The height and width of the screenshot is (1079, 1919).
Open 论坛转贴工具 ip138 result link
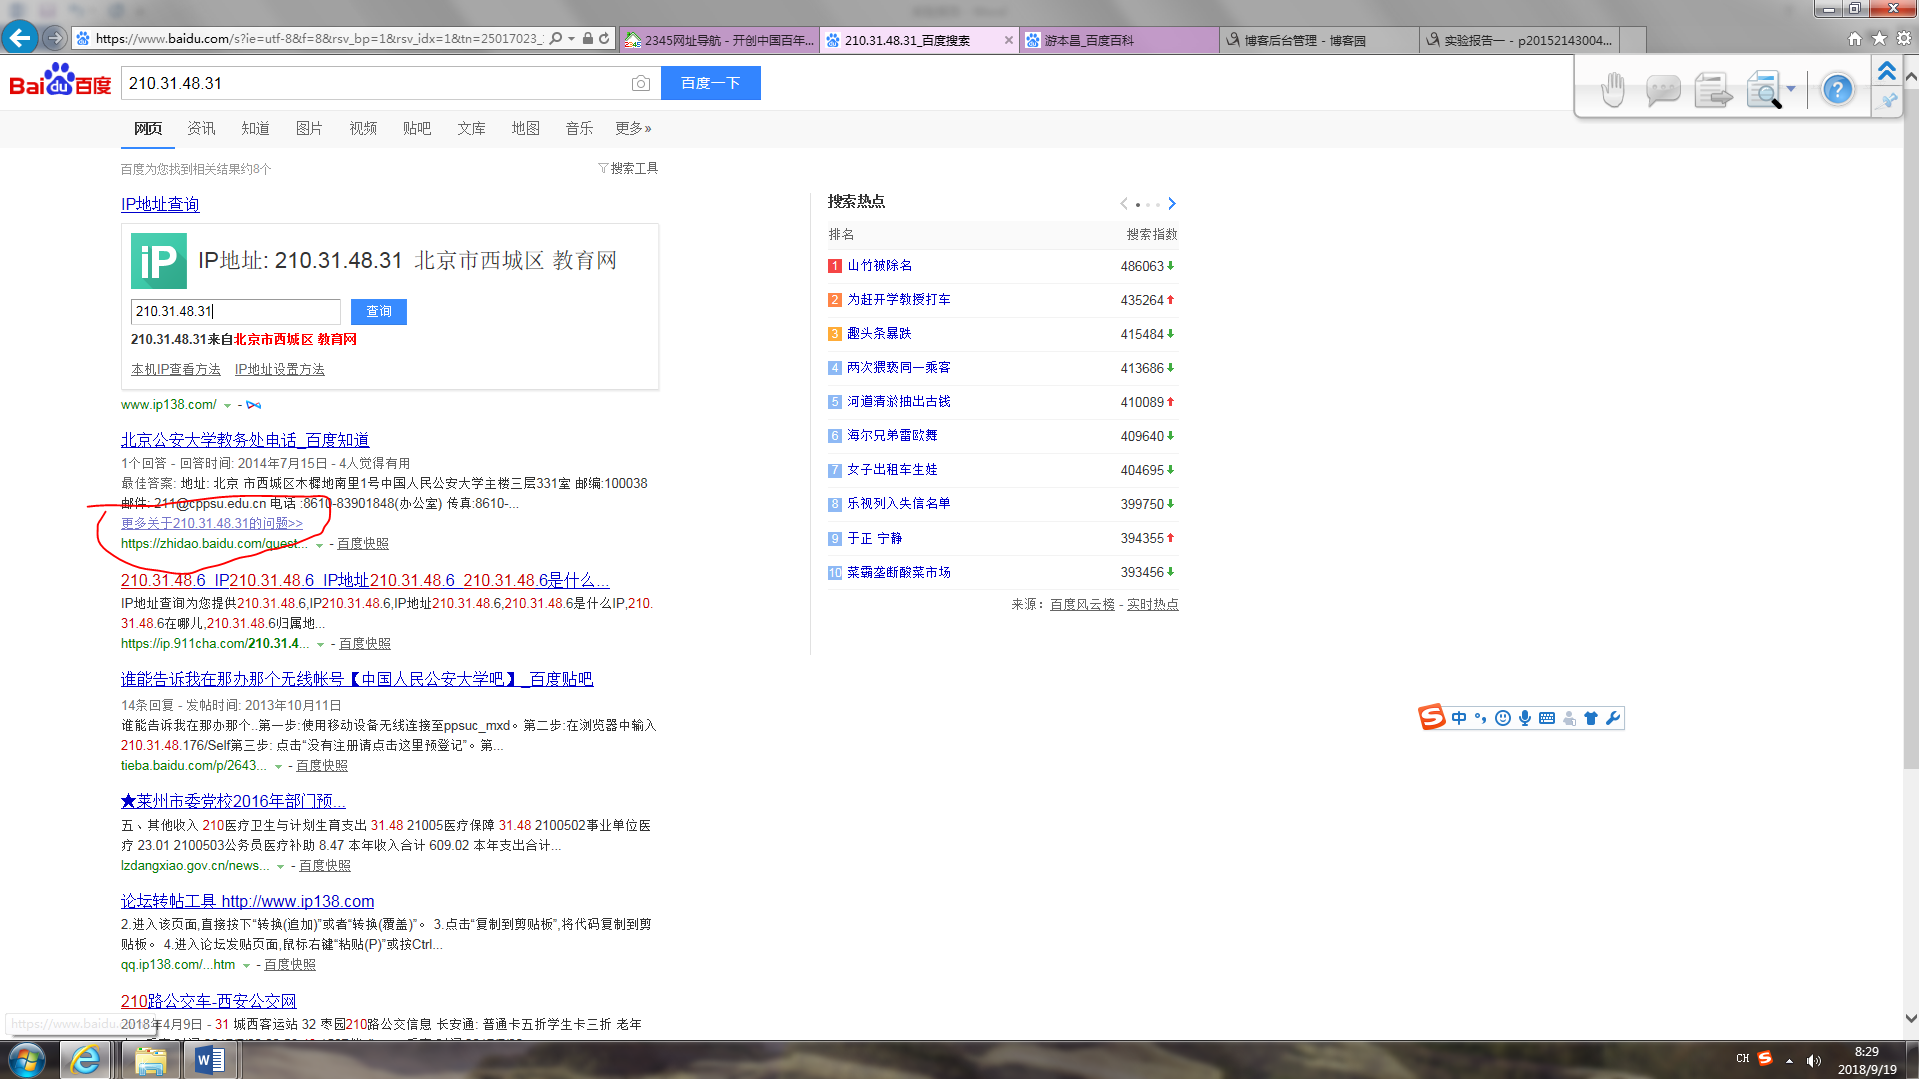tap(247, 901)
